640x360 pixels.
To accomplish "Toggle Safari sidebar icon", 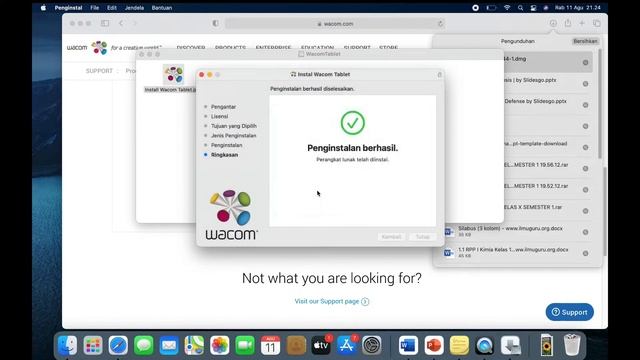I will click(x=105, y=23).
